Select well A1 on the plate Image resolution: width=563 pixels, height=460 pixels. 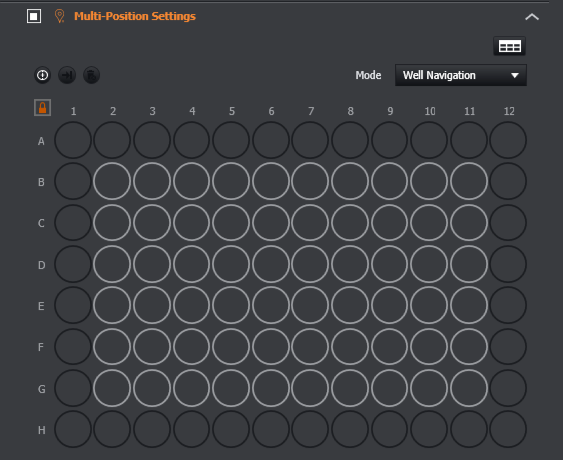tap(73, 140)
